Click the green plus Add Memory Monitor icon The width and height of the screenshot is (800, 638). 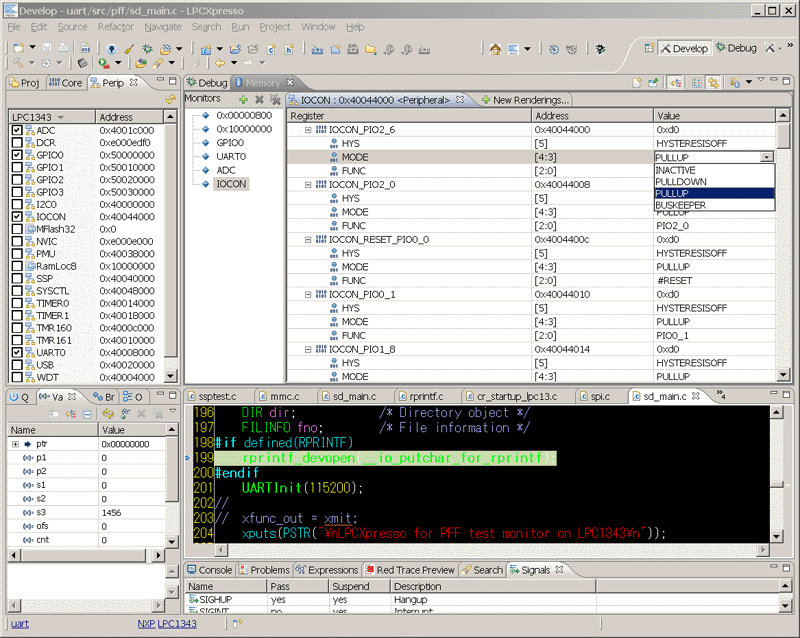243,99
